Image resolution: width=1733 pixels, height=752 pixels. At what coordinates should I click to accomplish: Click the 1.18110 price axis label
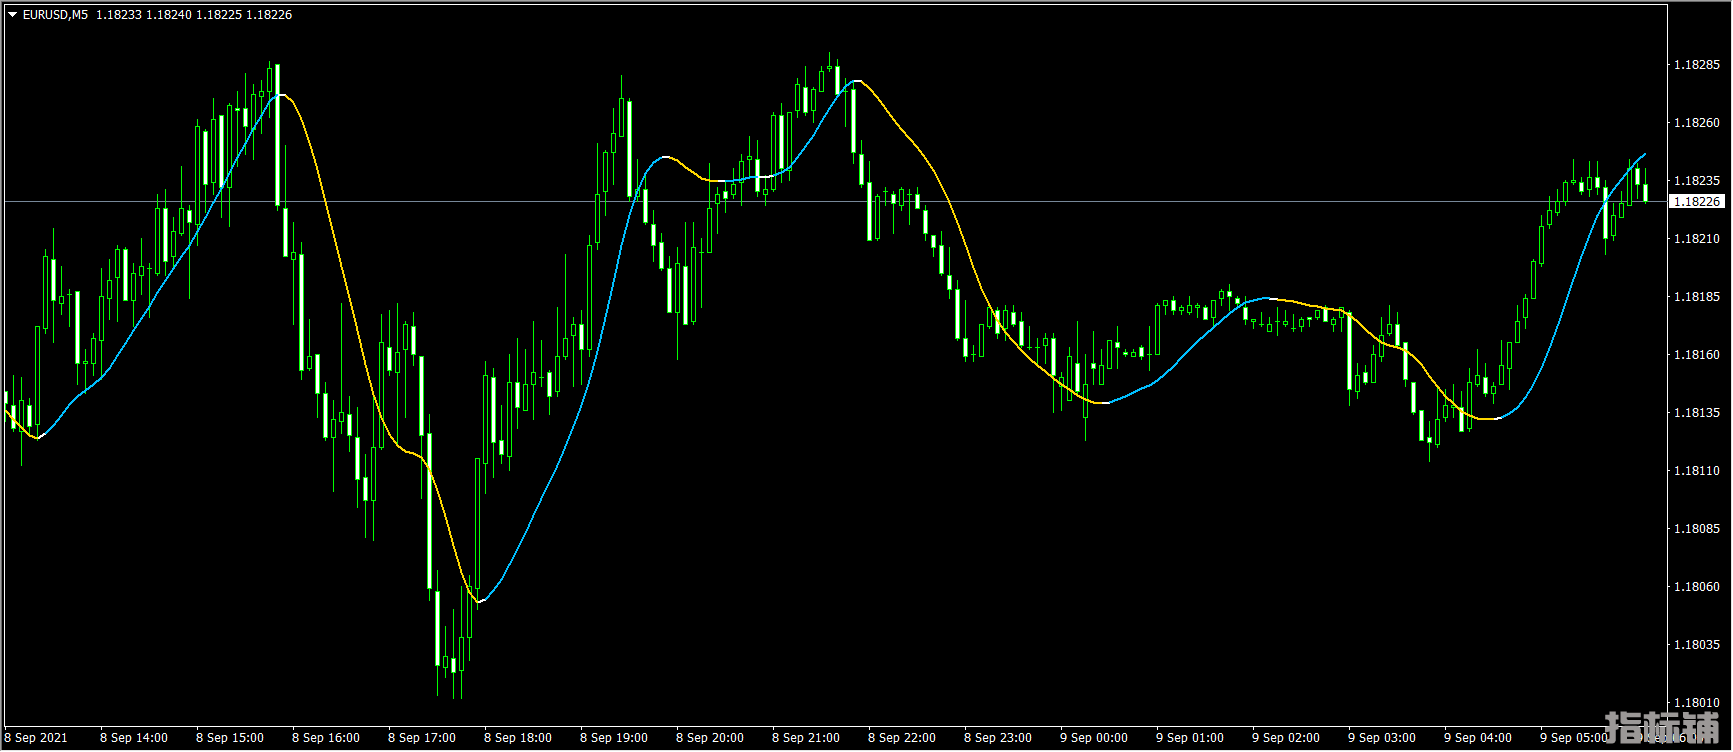pyautogui.click(x=1697, y=471)
